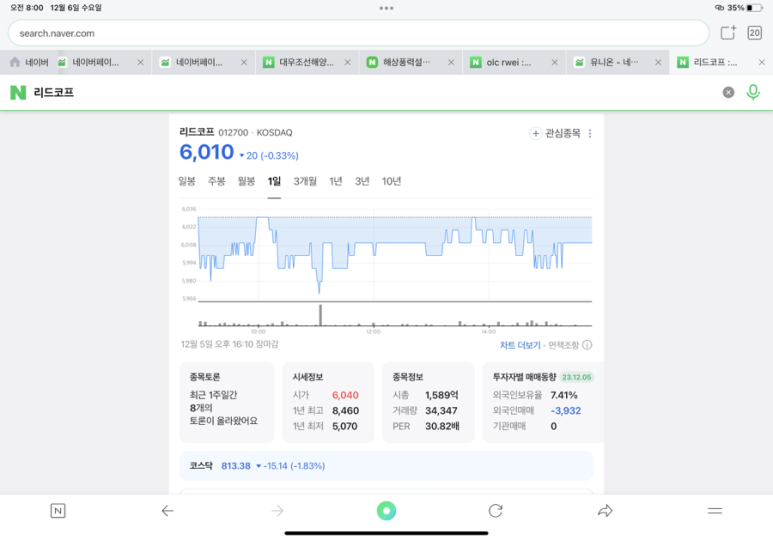Open the 코스닥 index row

pyautogui.click(x=386, y=466)
